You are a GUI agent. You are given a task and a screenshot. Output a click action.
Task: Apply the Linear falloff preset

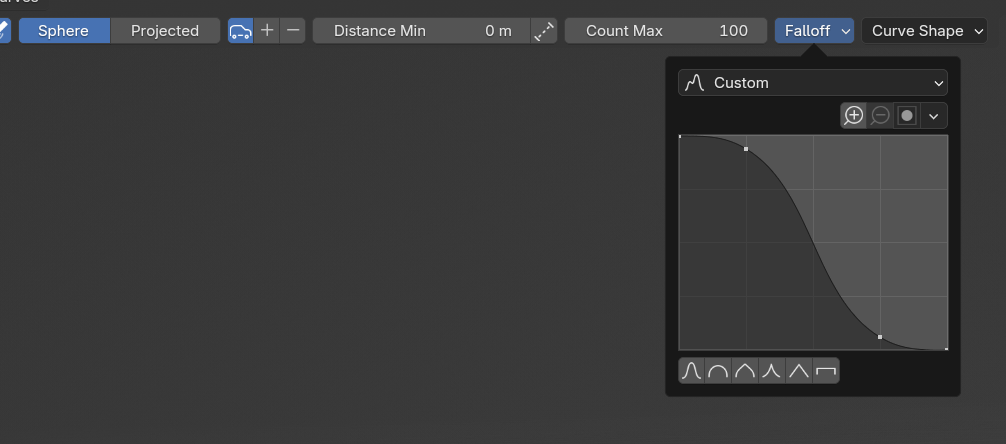pyautogui.click(x=799, y=371)
